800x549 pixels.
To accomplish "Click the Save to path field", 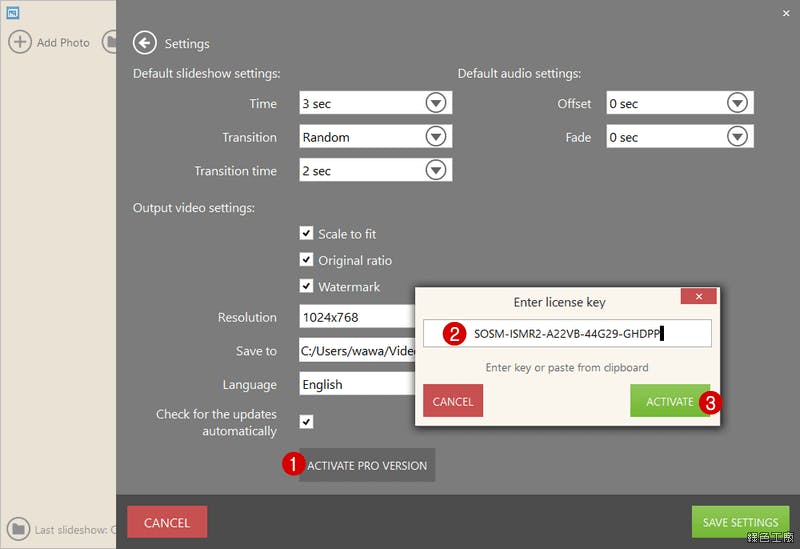I will coord(357,351).
